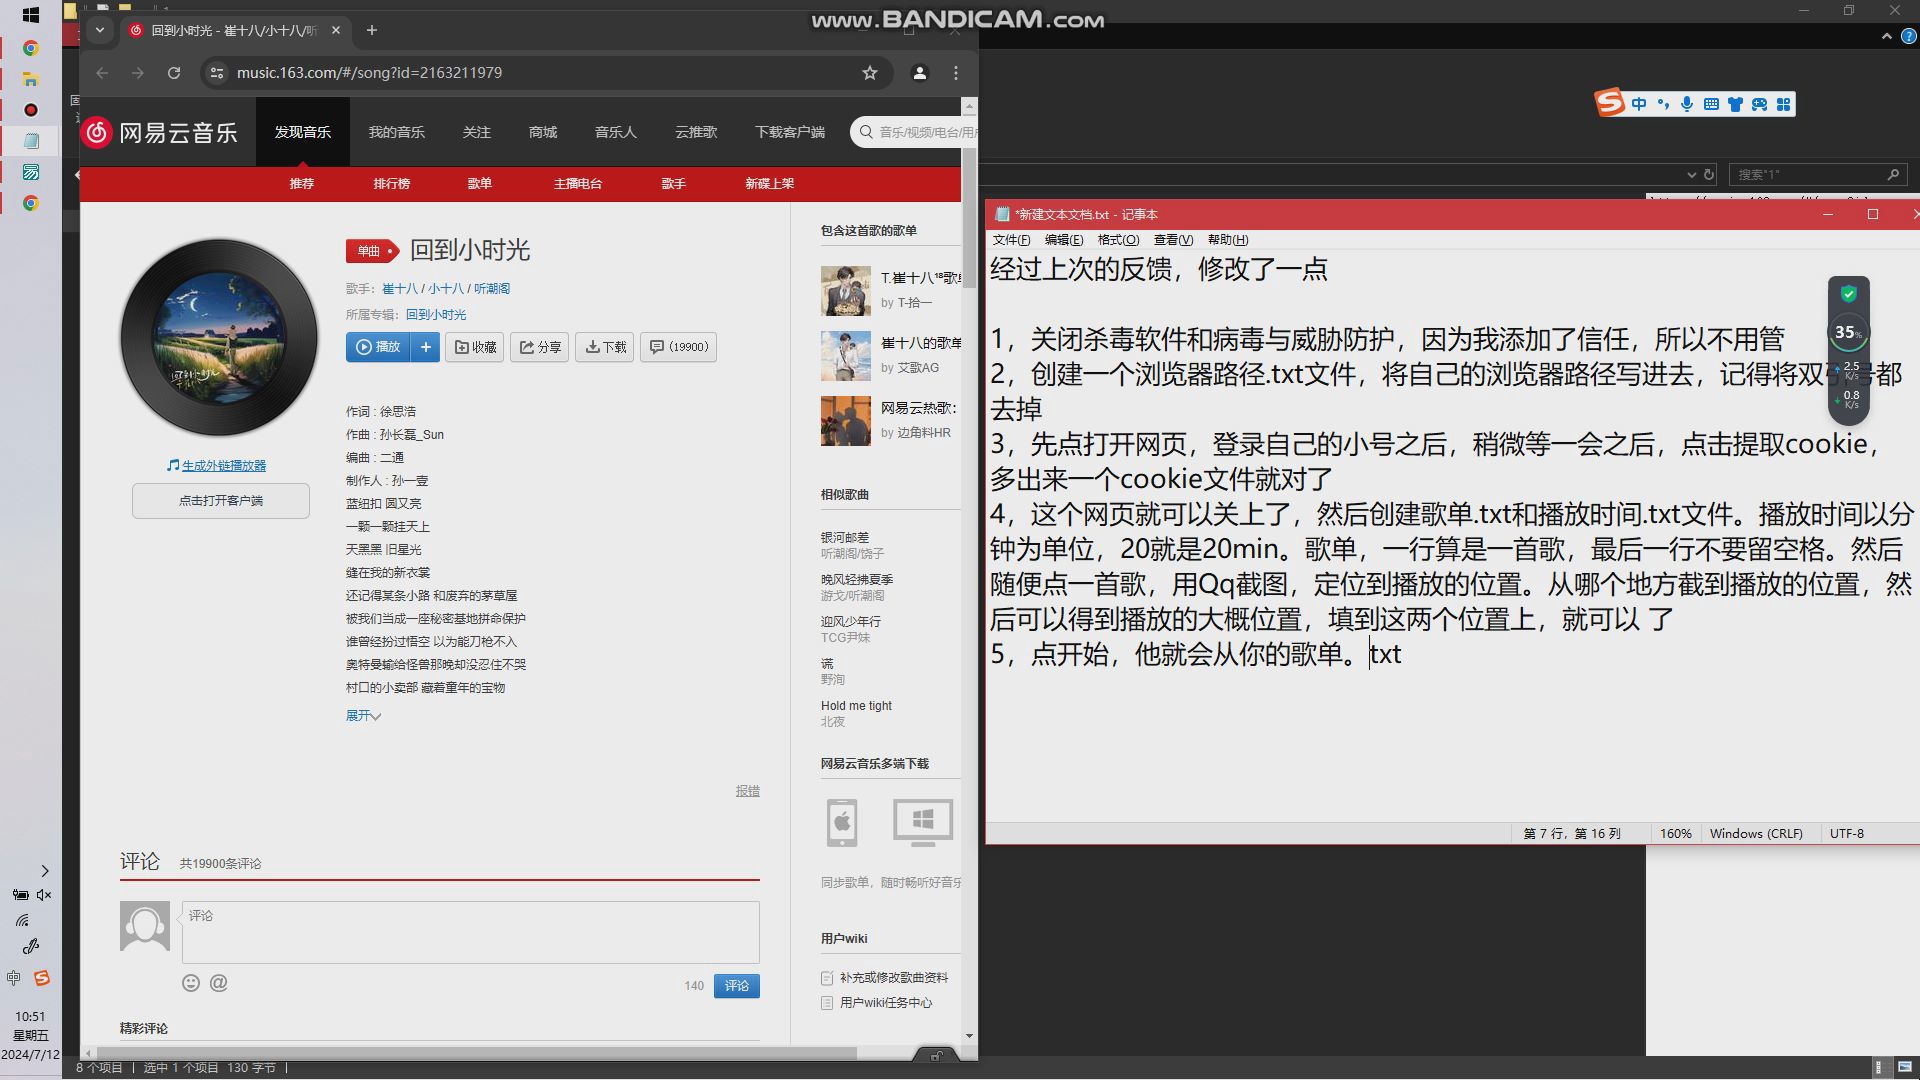Image resolution: width=1920 pixels, height=1080 pixels.
Task: Toggle punctuation mode on Sogou bar
Action: tap(1663, 104)
